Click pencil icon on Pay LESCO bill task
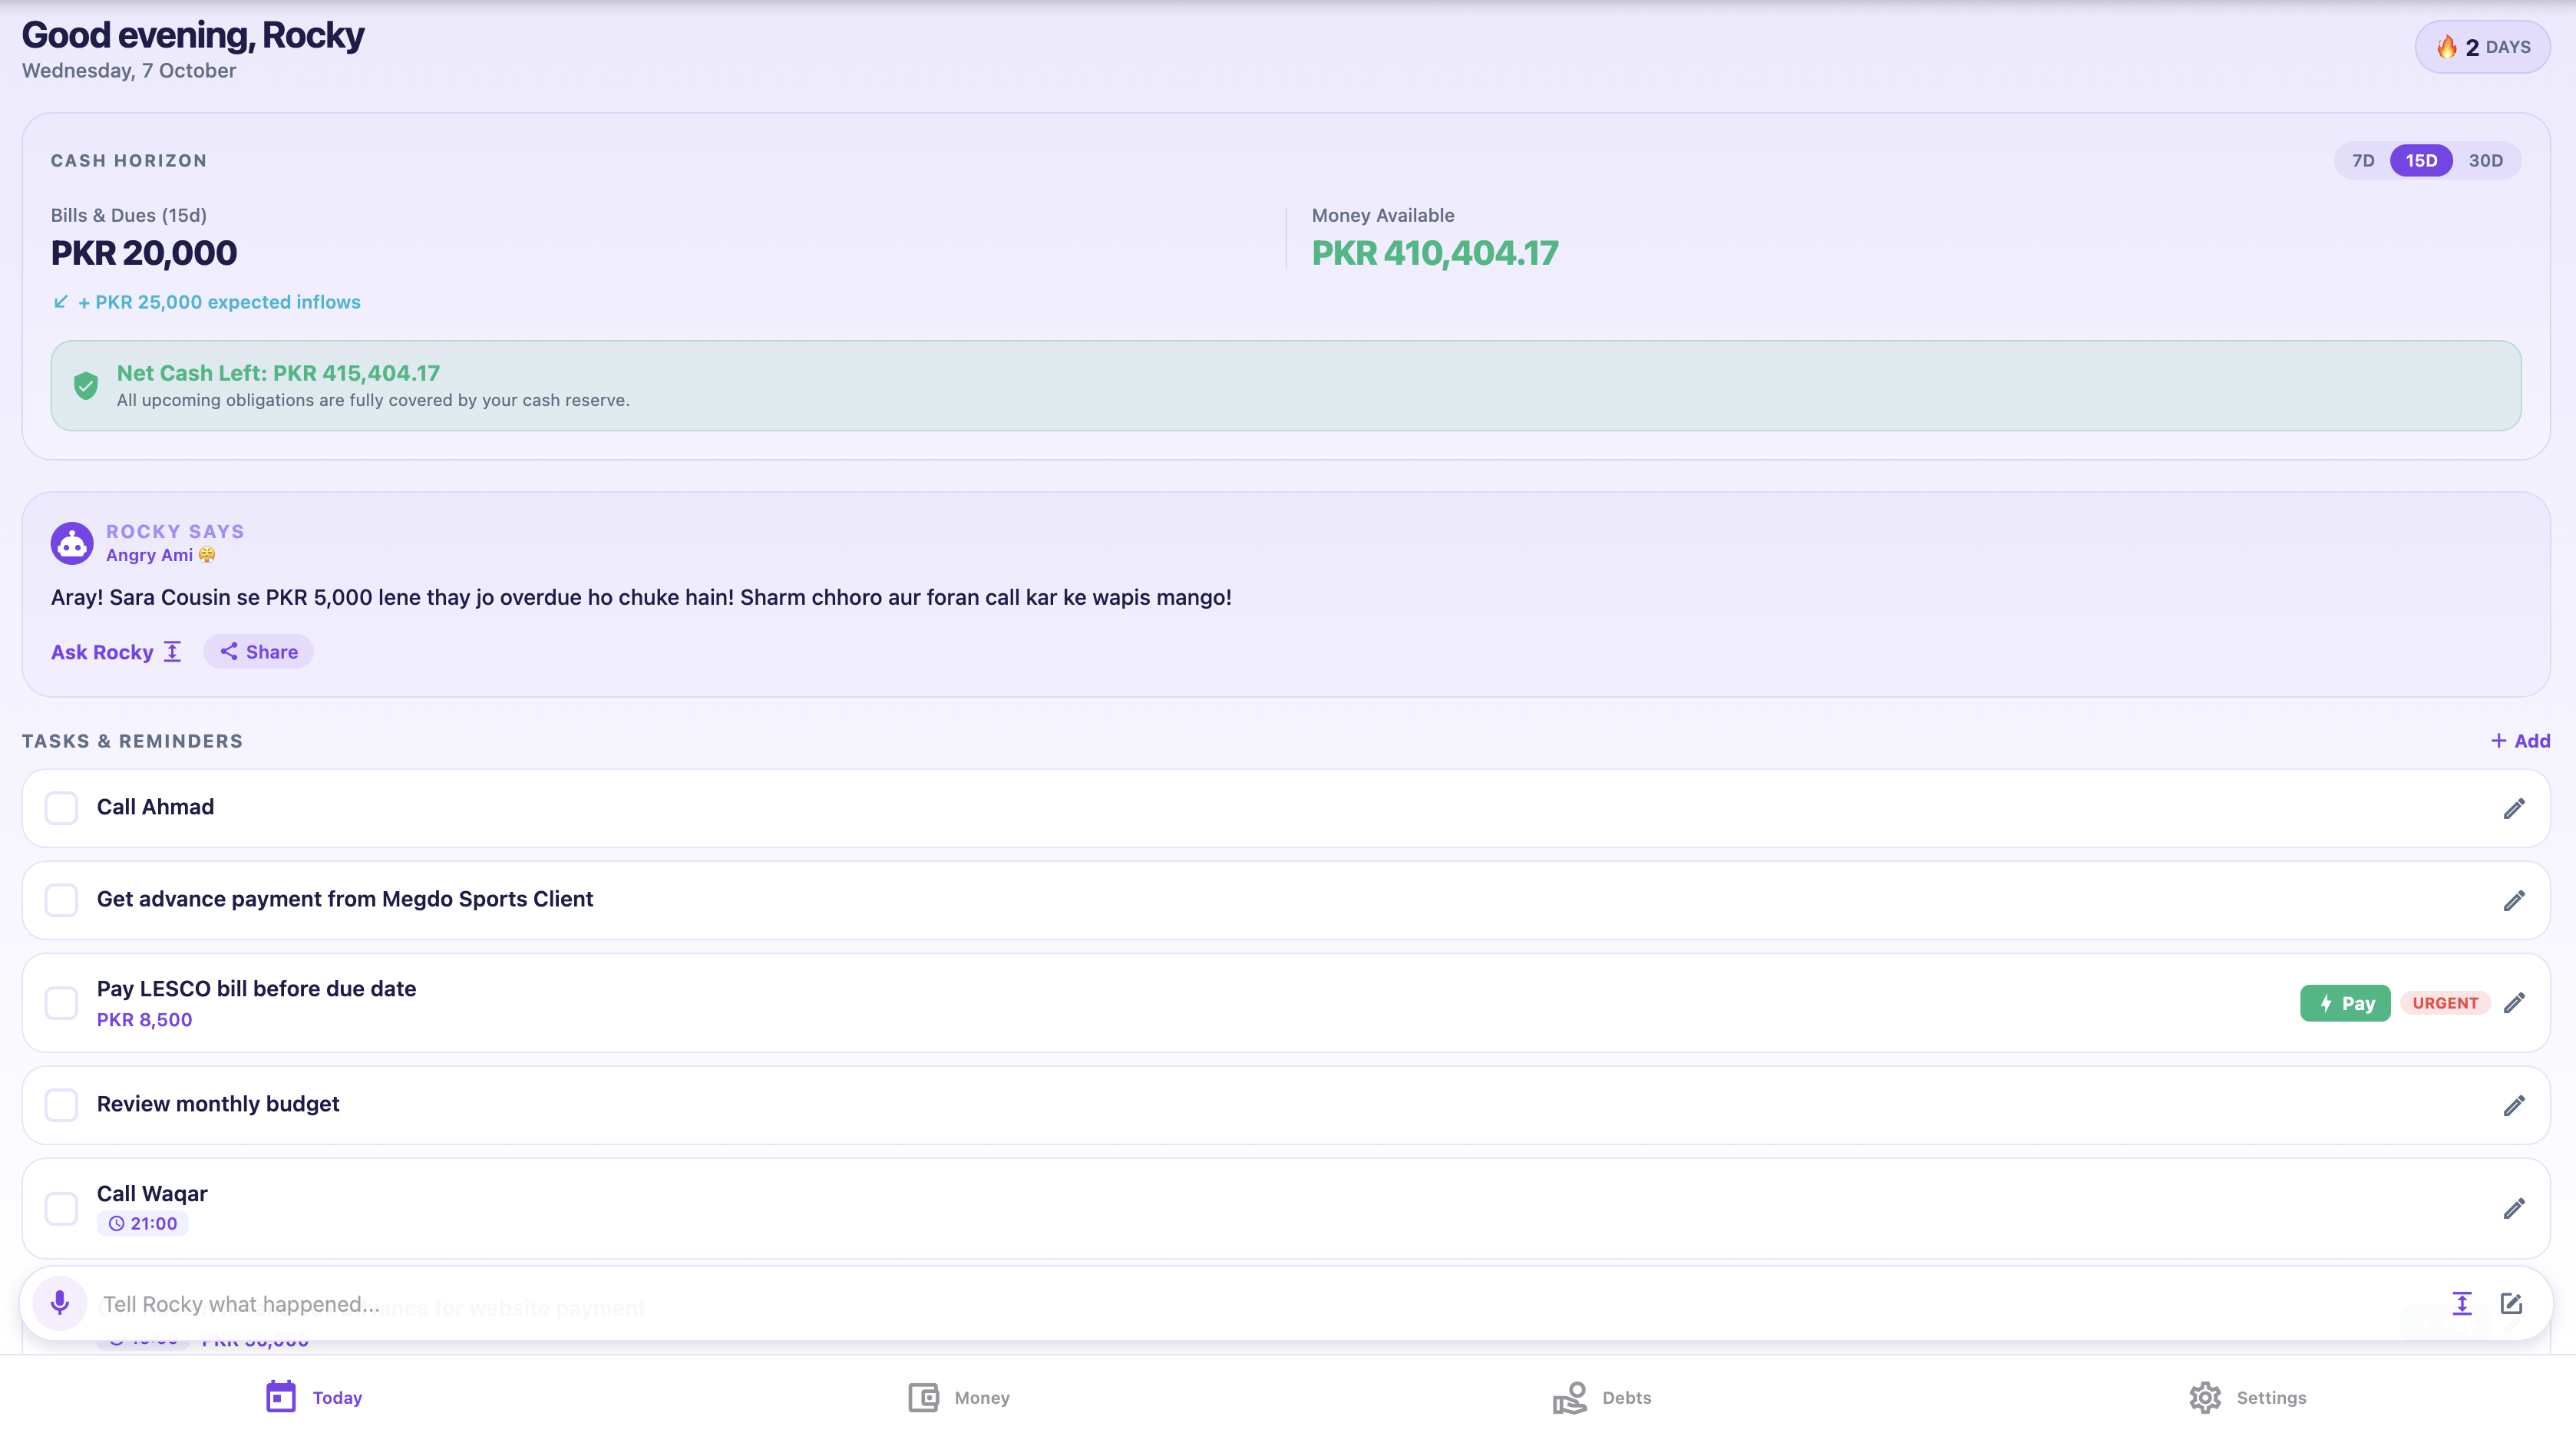2576x1443 pixels. [2514, 1003]
